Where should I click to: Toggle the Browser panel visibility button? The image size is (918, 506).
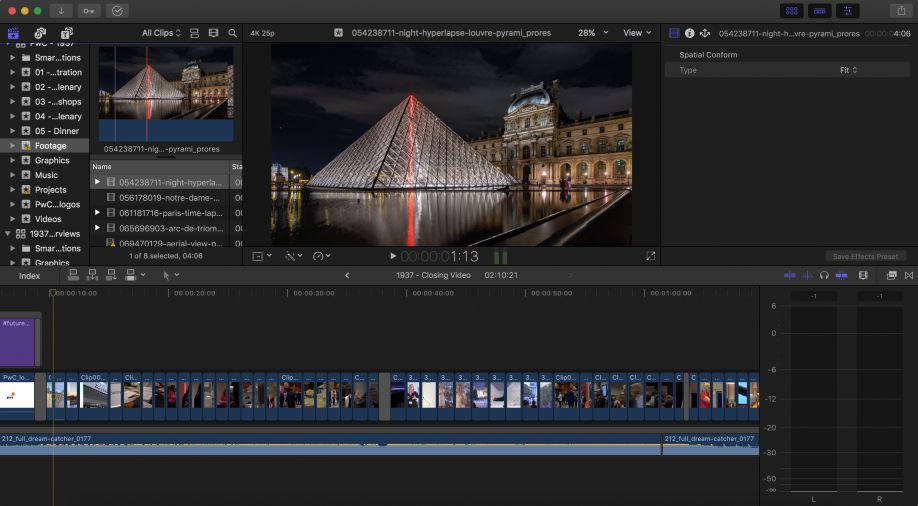(x=792, y=10)
